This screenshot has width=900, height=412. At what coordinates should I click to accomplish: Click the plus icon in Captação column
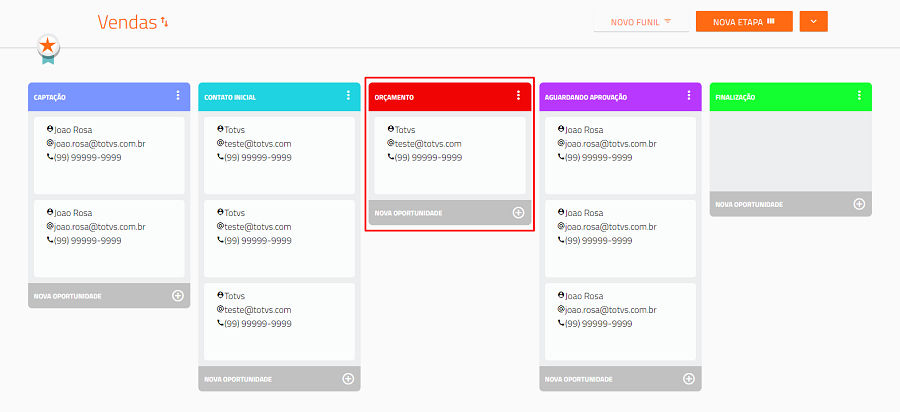point(178,296)
